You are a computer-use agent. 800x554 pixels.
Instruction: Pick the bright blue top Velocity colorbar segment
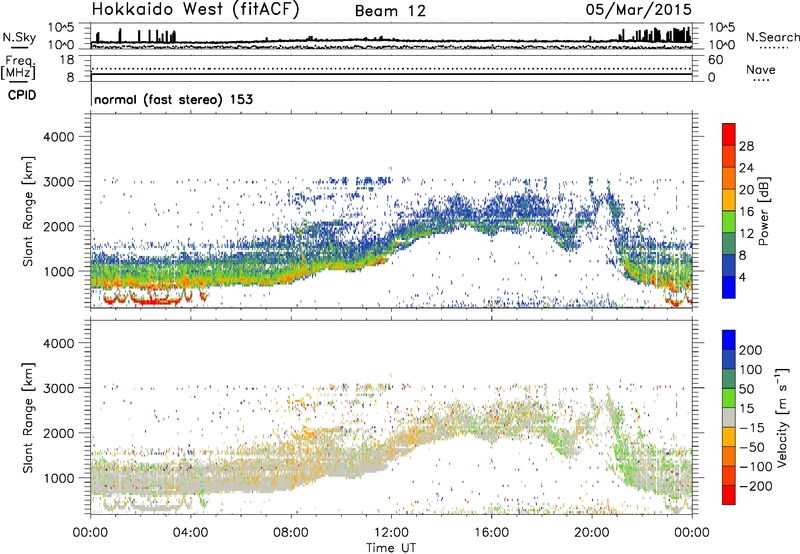[729, 340]
